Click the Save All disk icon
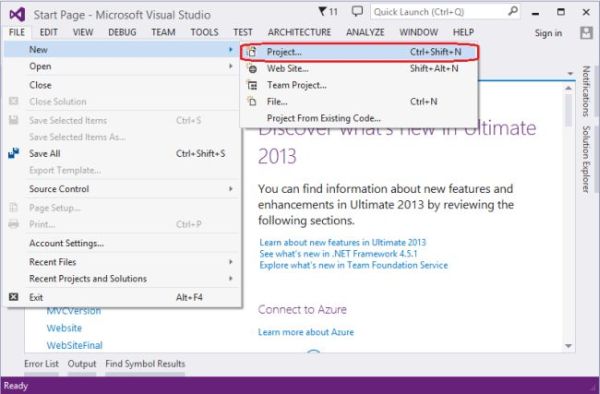600x394 pixels. [x=13, y=153]
